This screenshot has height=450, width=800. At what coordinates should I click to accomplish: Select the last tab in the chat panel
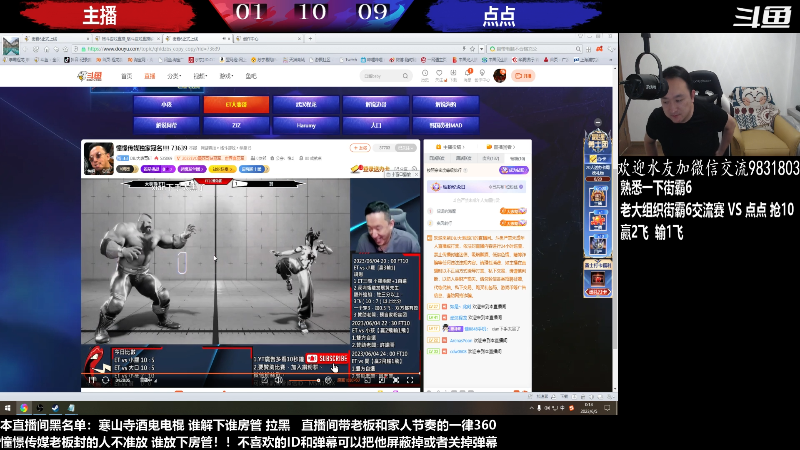[517, 159]
